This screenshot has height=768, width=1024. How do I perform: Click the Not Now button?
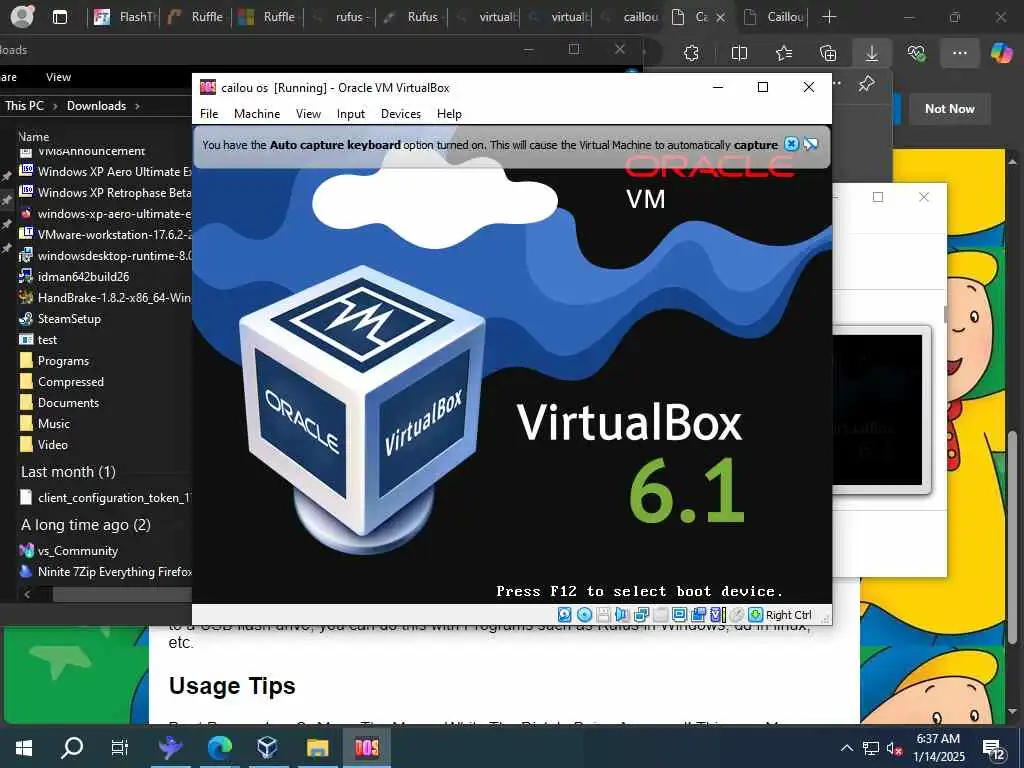pyautogui.click(x=950, y=109)
